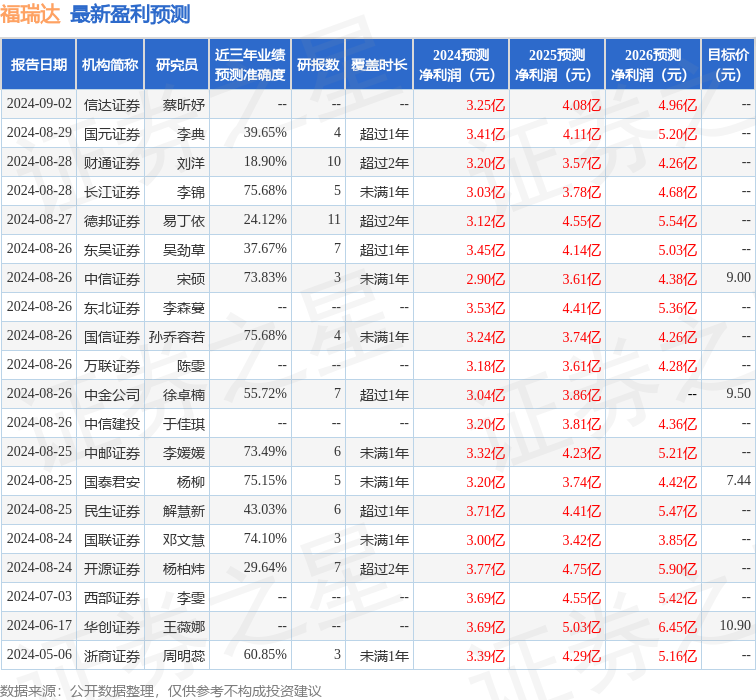Click target price 7.44
Viewport: 756px width, 700px height.
[738, 480]
